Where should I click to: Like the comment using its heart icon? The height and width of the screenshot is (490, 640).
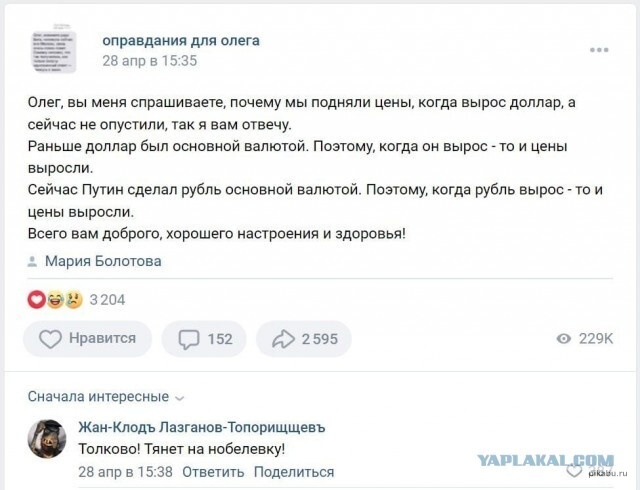[x=602, y=472]
